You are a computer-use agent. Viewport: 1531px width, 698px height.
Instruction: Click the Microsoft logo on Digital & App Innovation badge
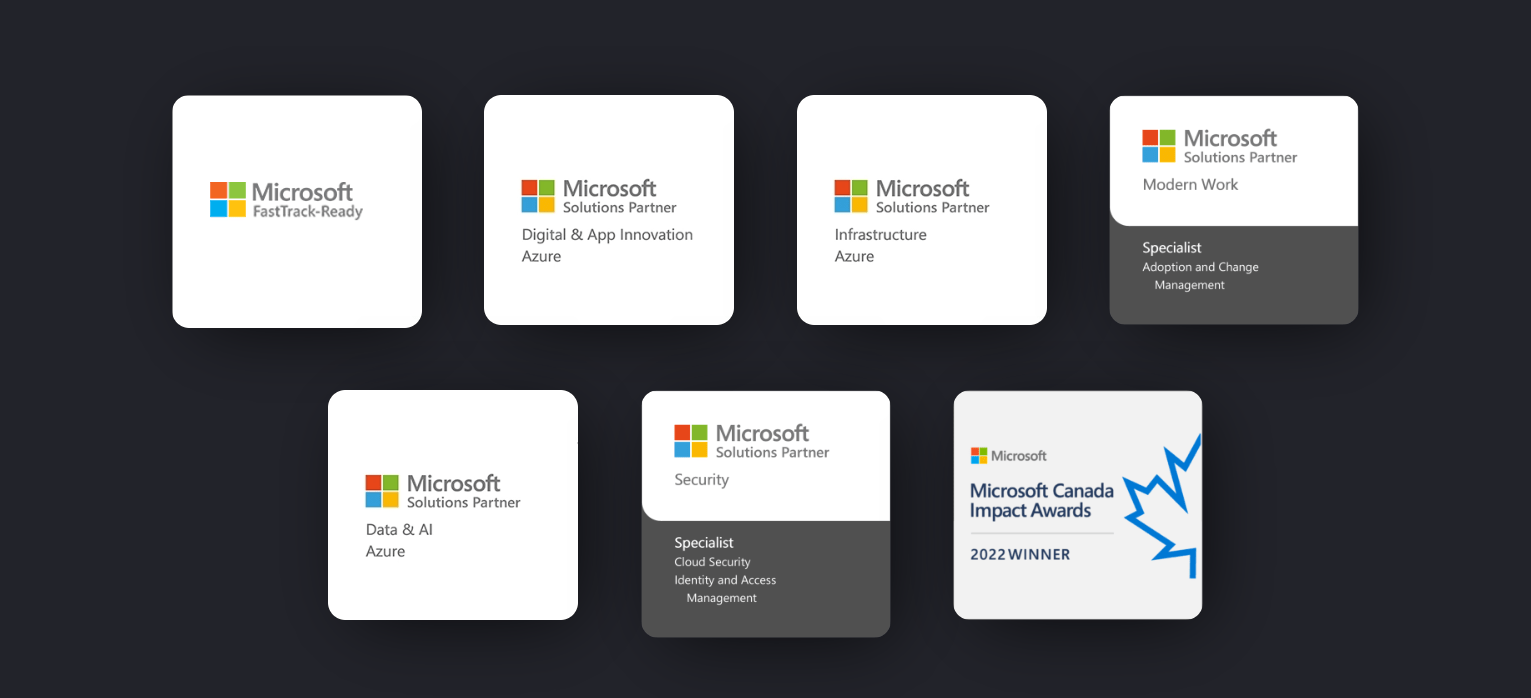[539, 196]
